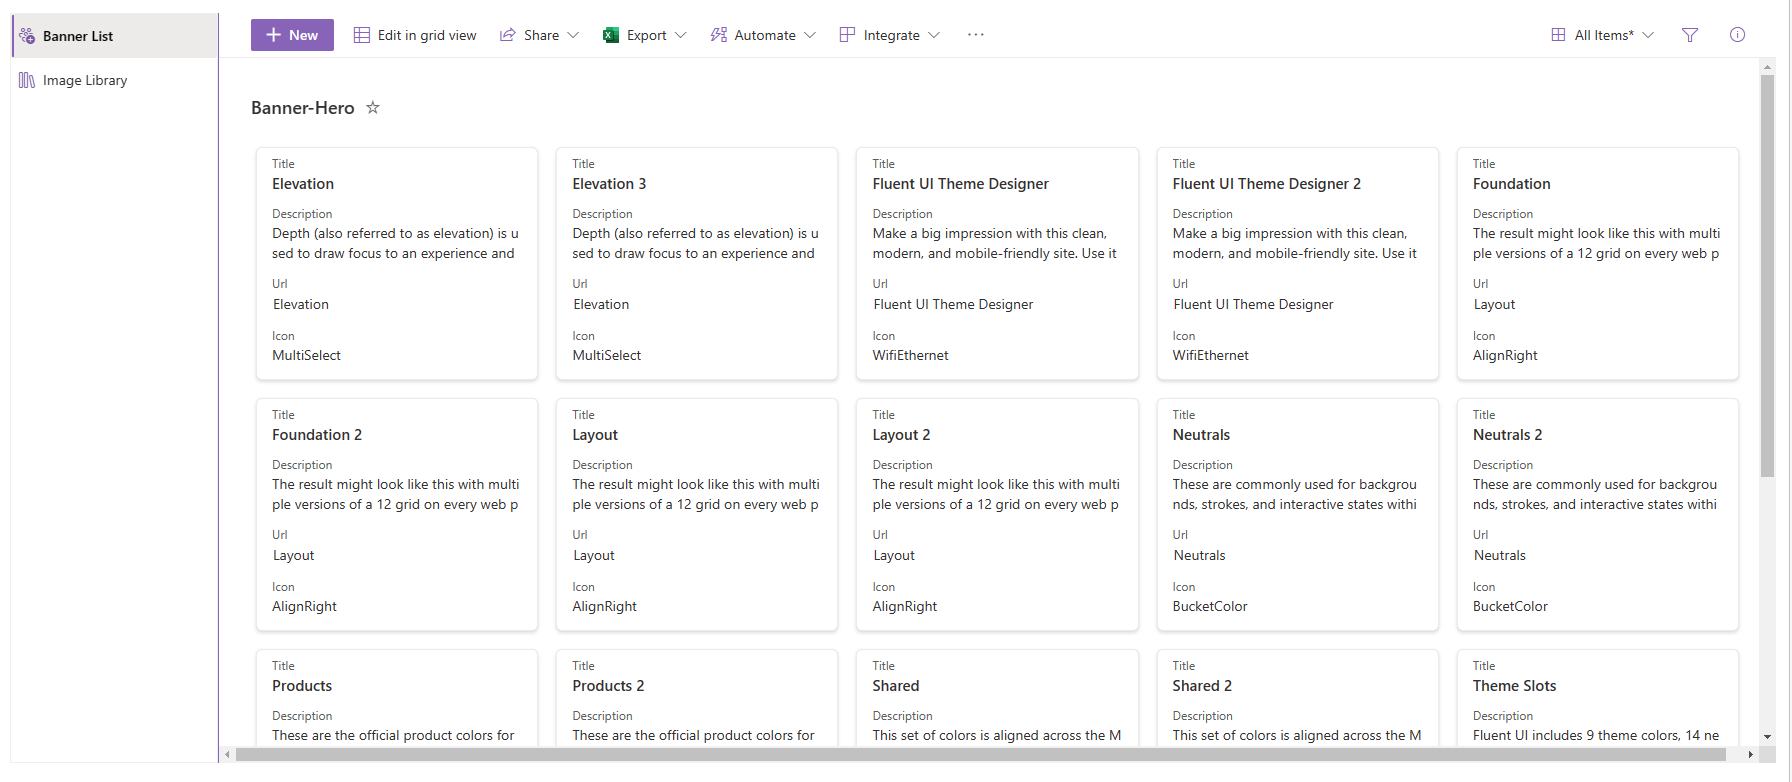Expand the Automate menu
Image resolution: width=1792 pixels, height=782 pixels.
coord(763,35)
